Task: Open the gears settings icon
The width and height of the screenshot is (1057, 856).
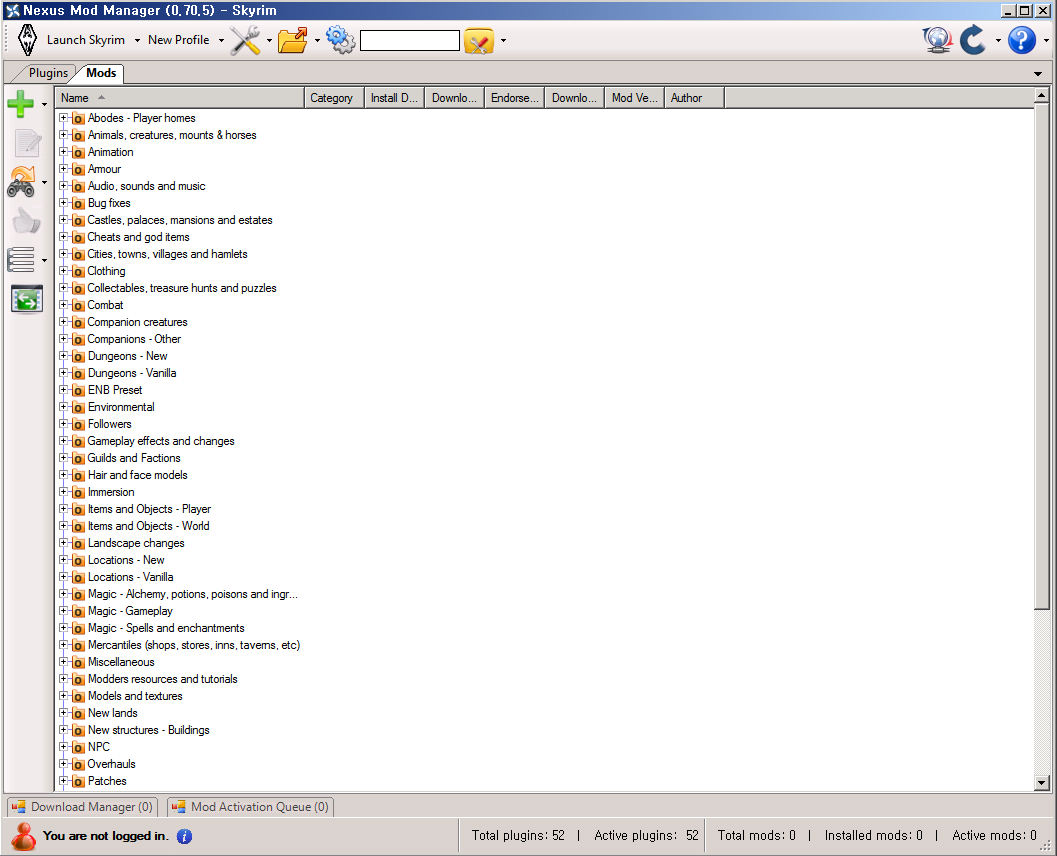Action: (x=340, y=40)
